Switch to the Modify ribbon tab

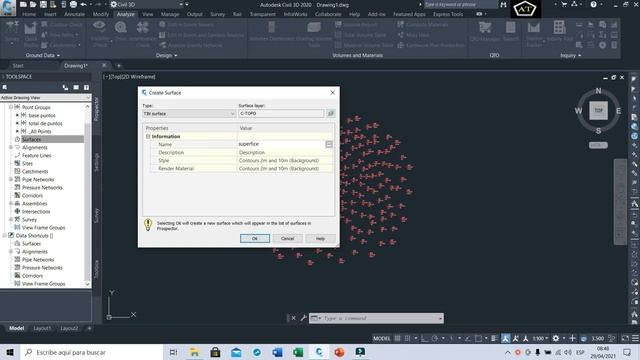[100, 14]
